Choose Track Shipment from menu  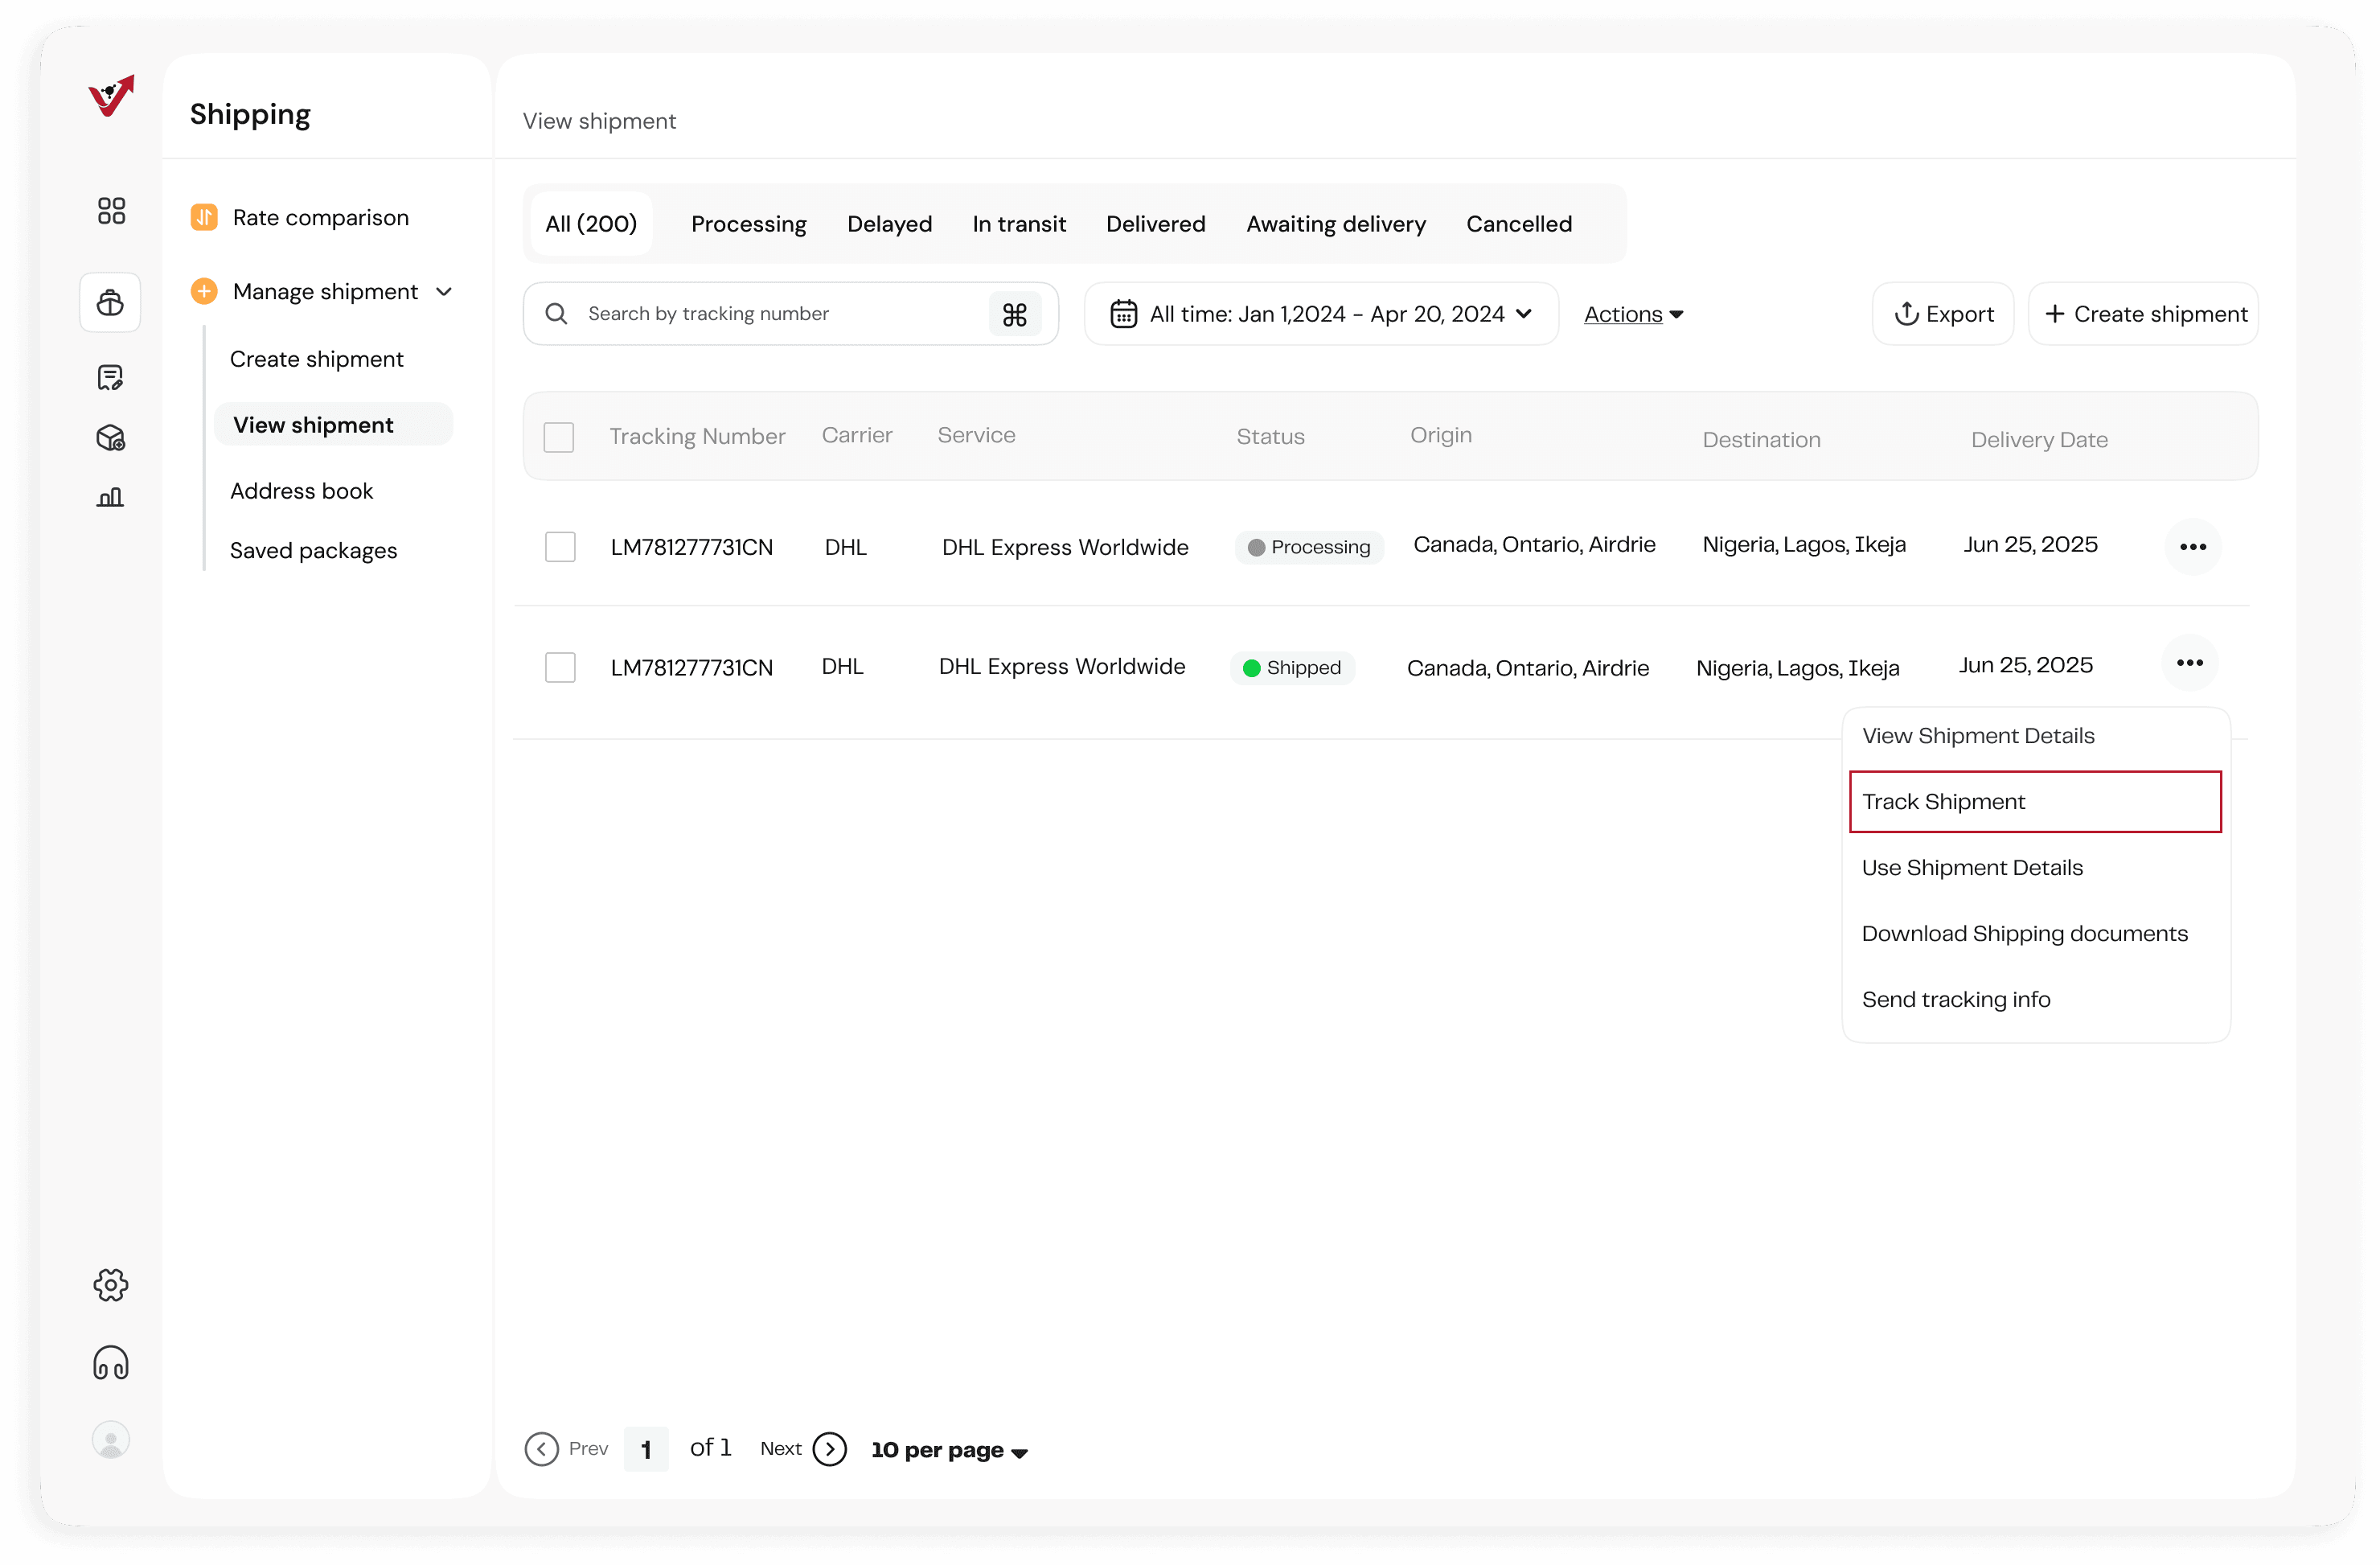[2036, 802]
